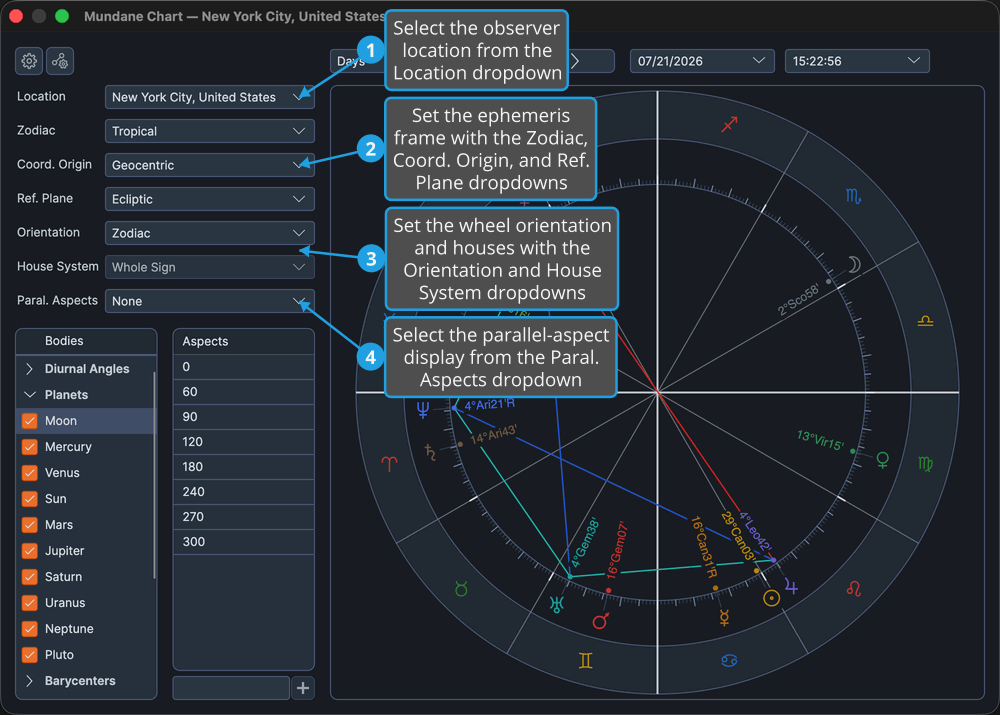The width and height of the screenshot is (1000, 715).
Task: Uncheck the Uranus checkbox
Action: [29, 603]
